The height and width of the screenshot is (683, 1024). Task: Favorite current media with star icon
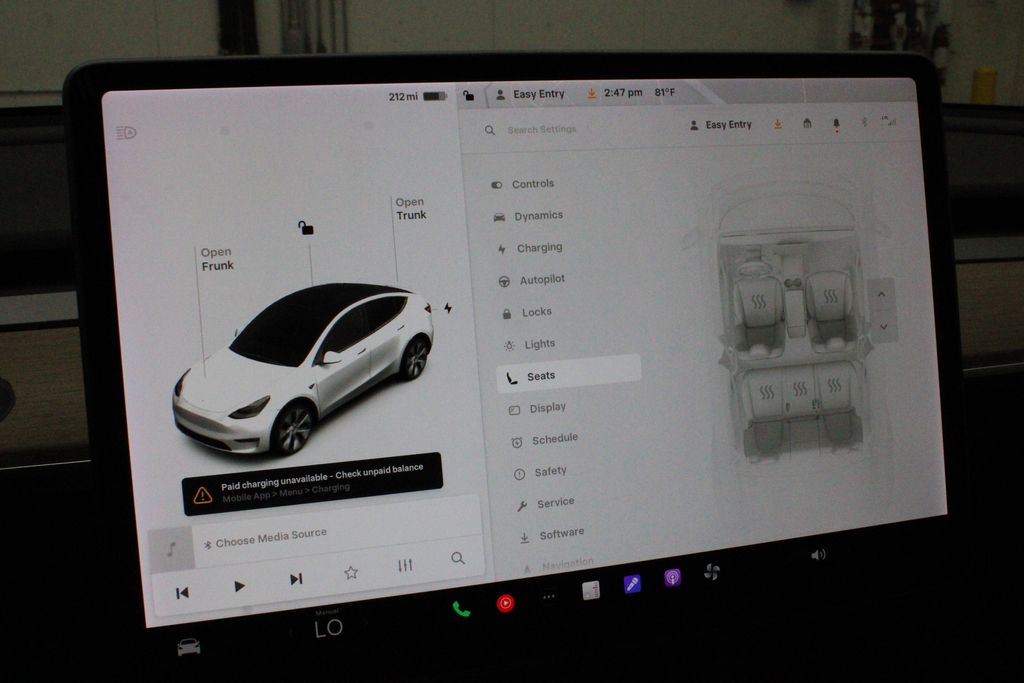coord(351,573)
